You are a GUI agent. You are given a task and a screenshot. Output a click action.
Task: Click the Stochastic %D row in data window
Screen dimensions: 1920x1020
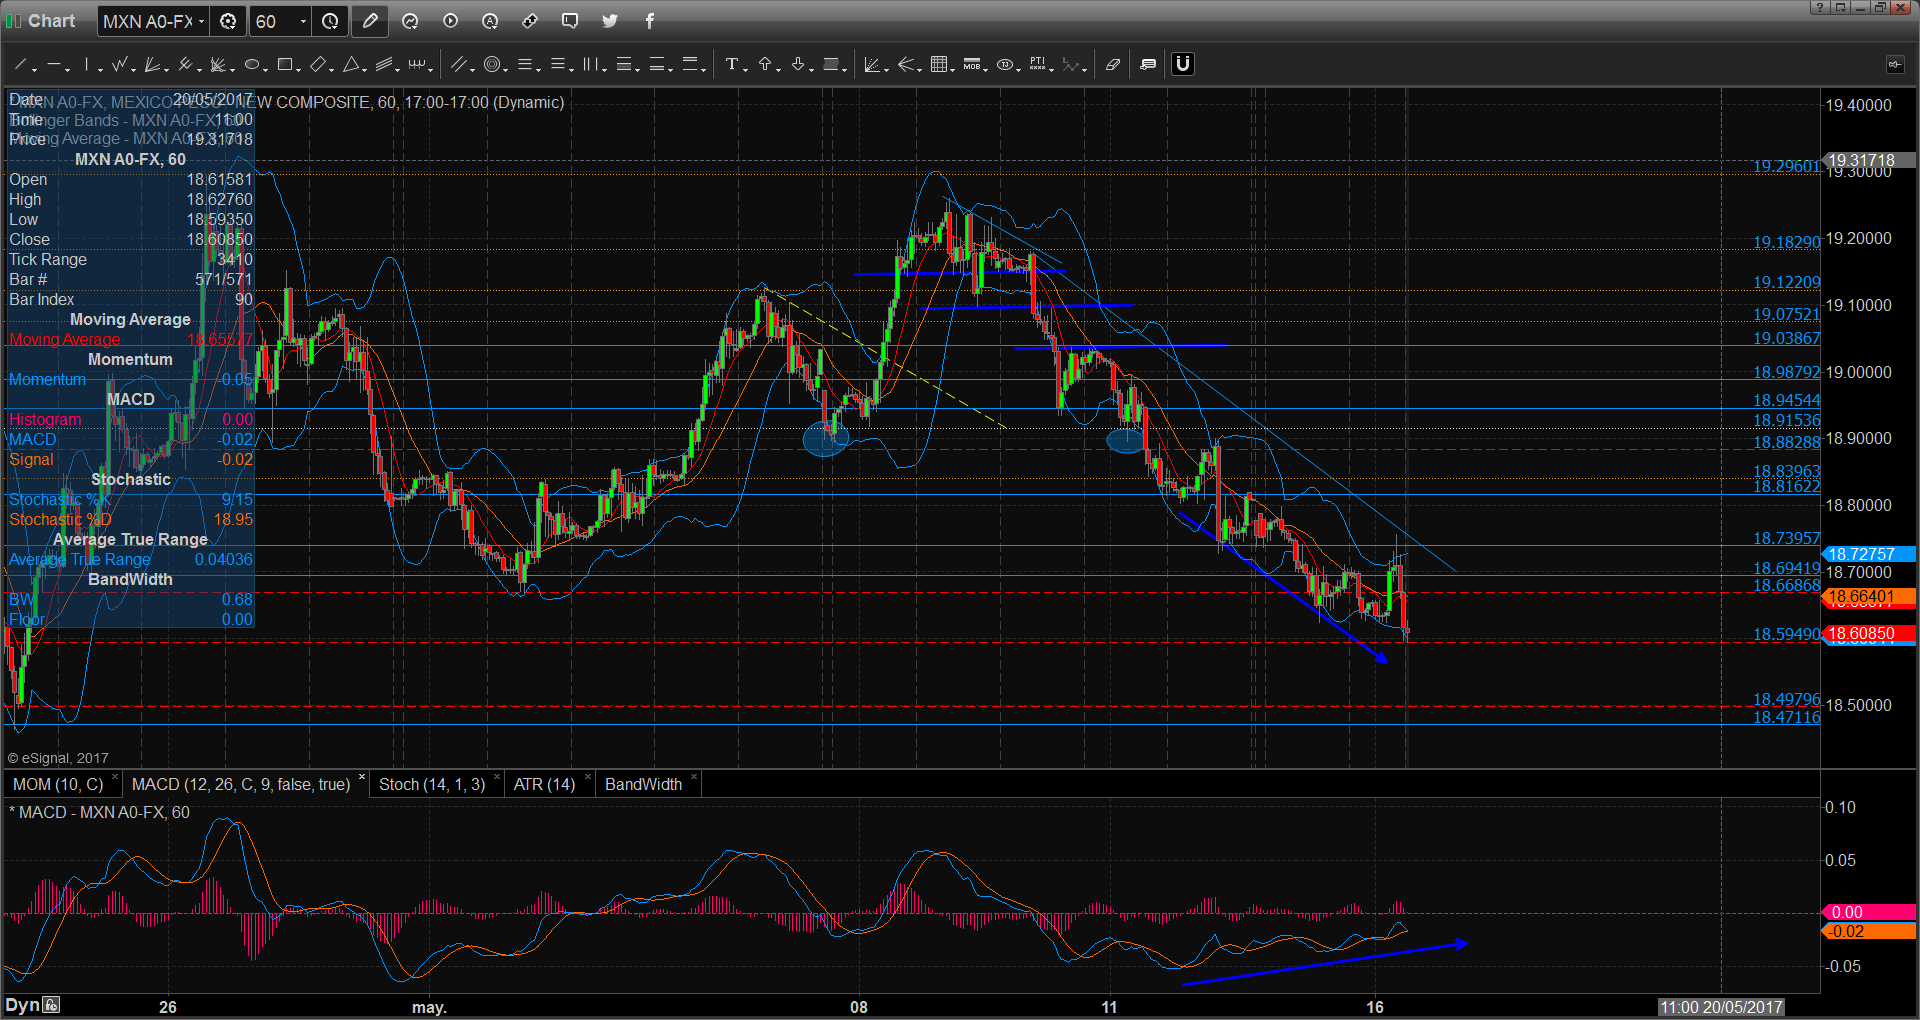click(130, 520)
